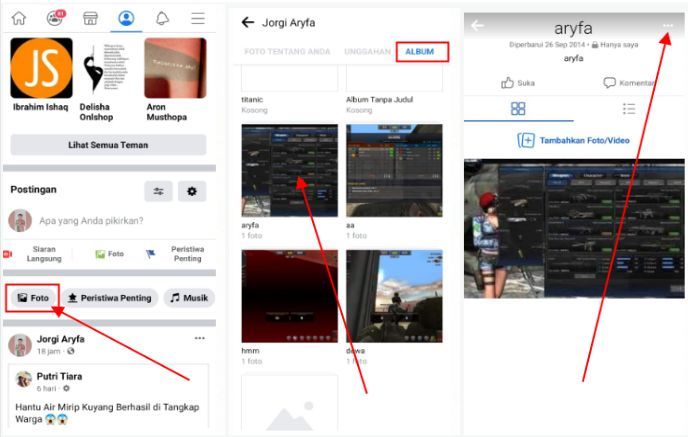Choose Foto in the composer row
Screen dimensions: 688x437
(x=110, y=254)
